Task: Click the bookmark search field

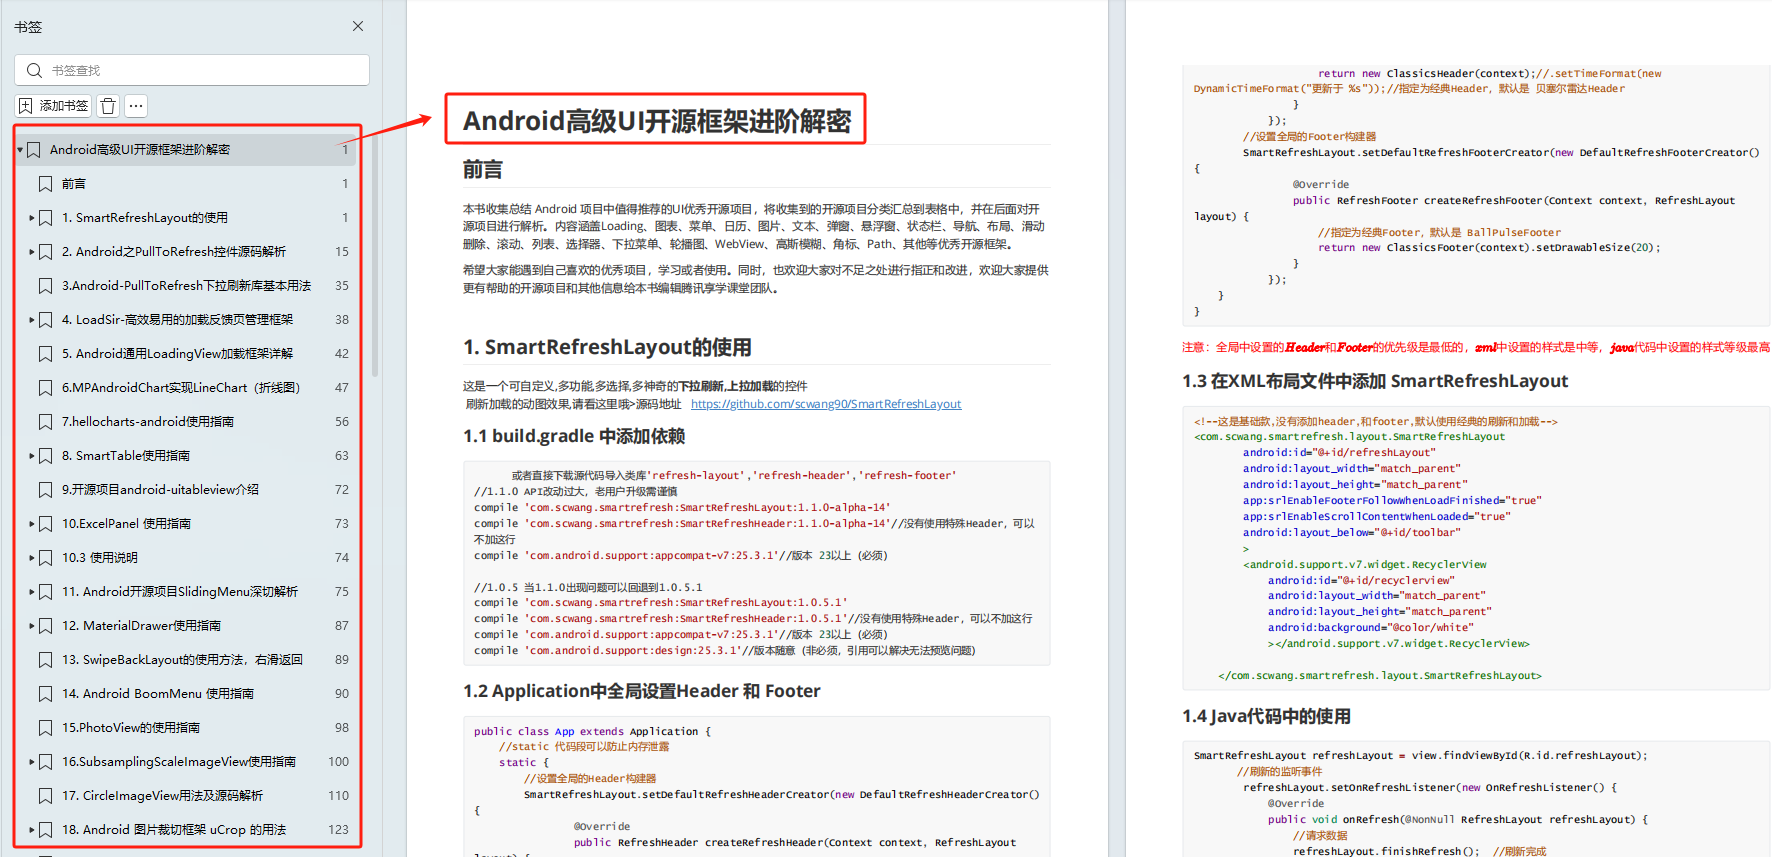Action: pyautogui.click(x=192, y=70)
